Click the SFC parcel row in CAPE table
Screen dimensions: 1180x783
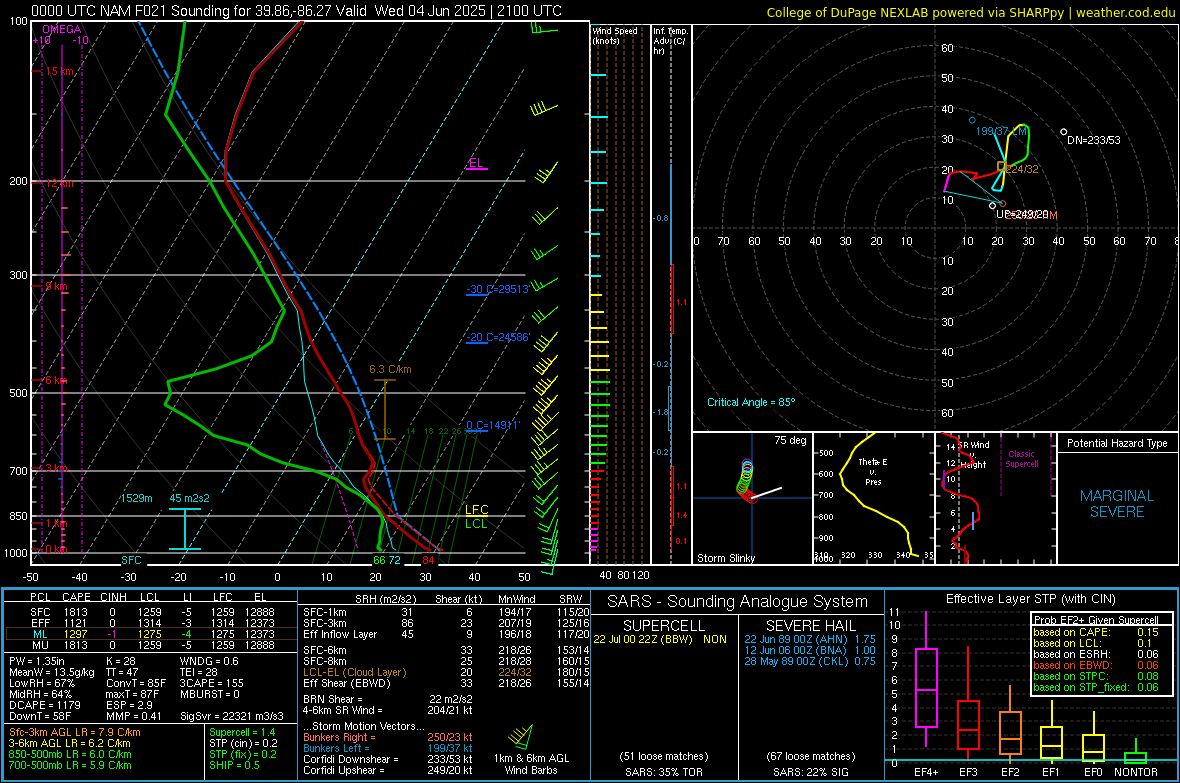click(x=152, y=612)
